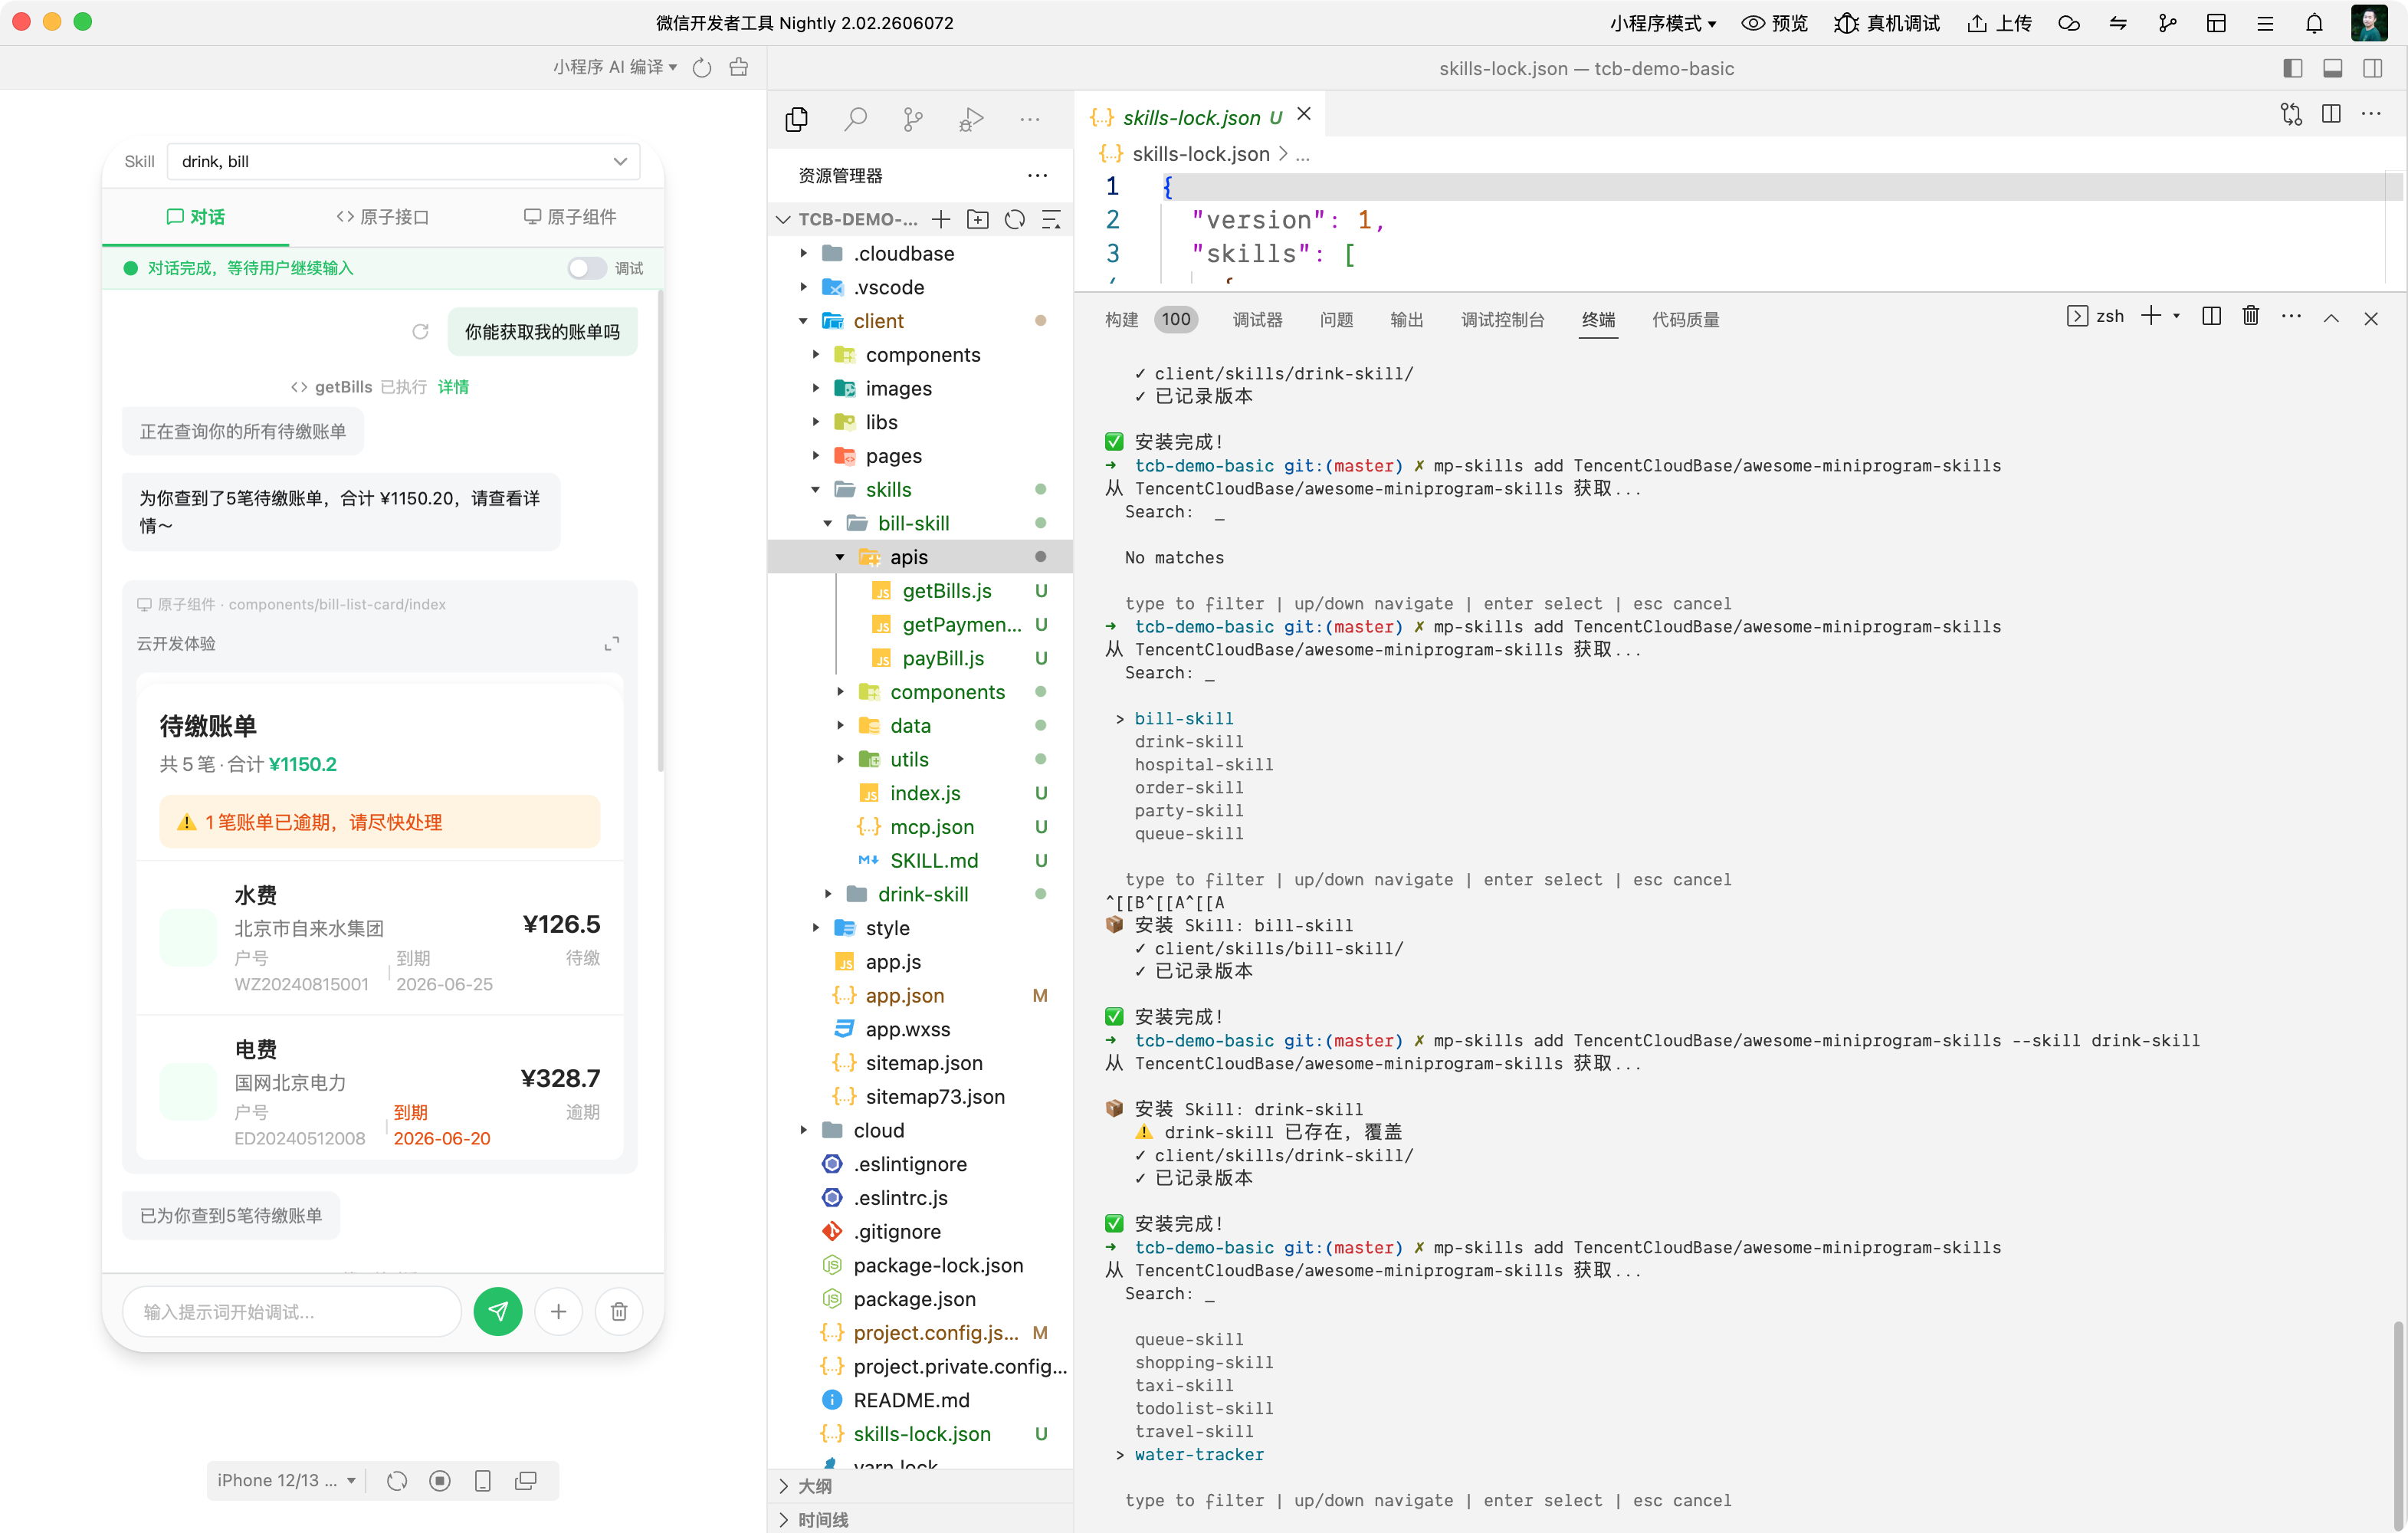
Task: Click the 水费 bill card
Action: pyautogui.click(x=379, y=938)
